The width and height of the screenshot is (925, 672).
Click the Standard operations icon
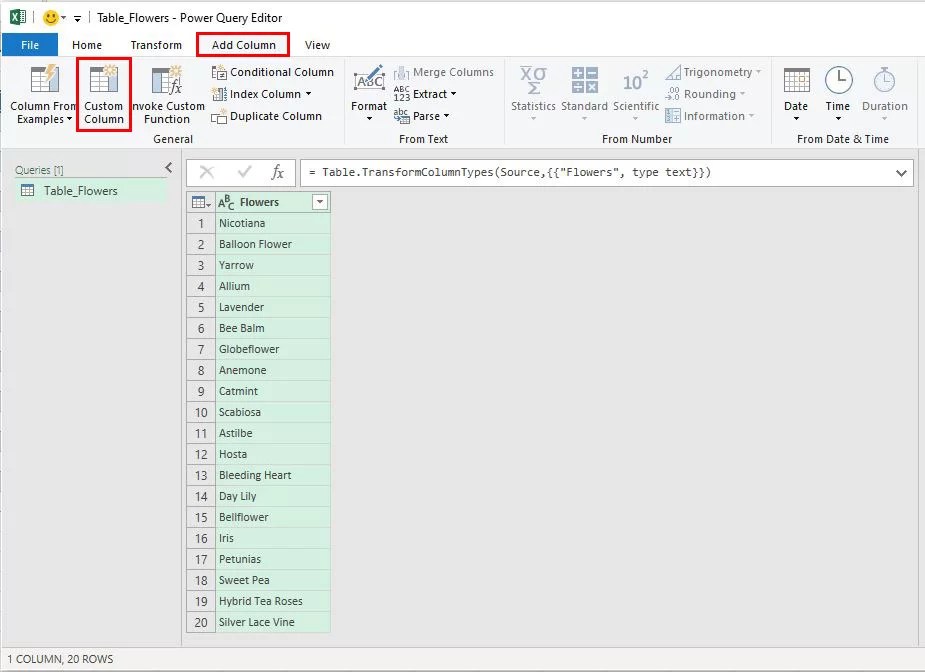point(585,80)
